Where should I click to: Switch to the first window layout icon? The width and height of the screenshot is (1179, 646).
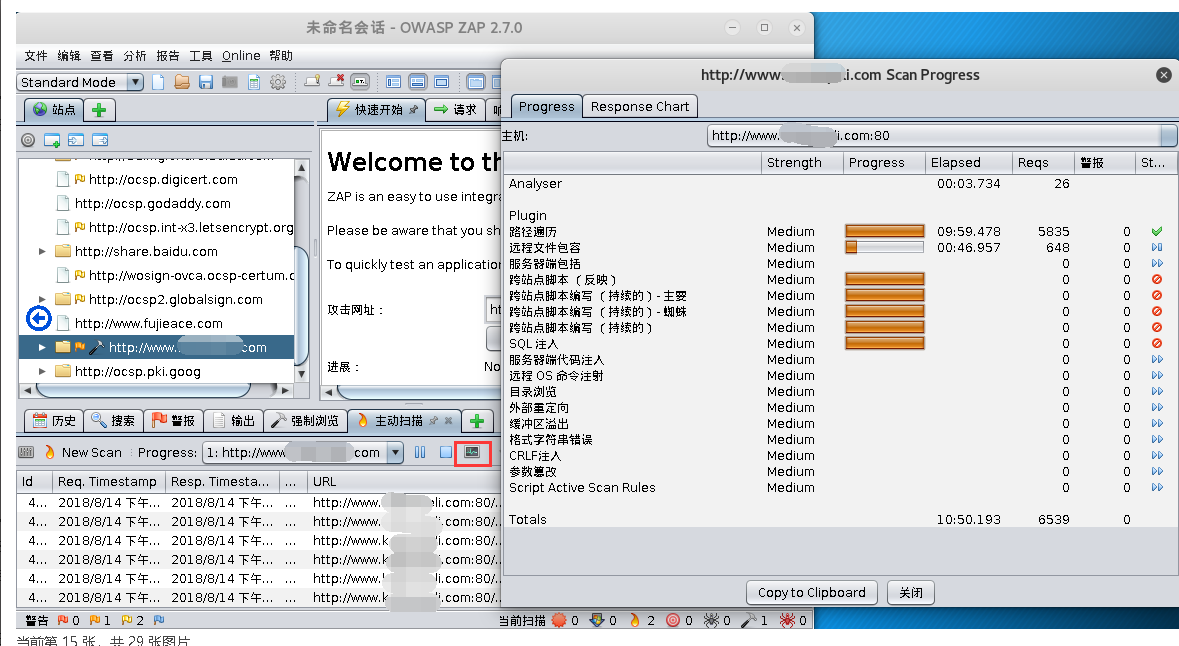(393, 82)
